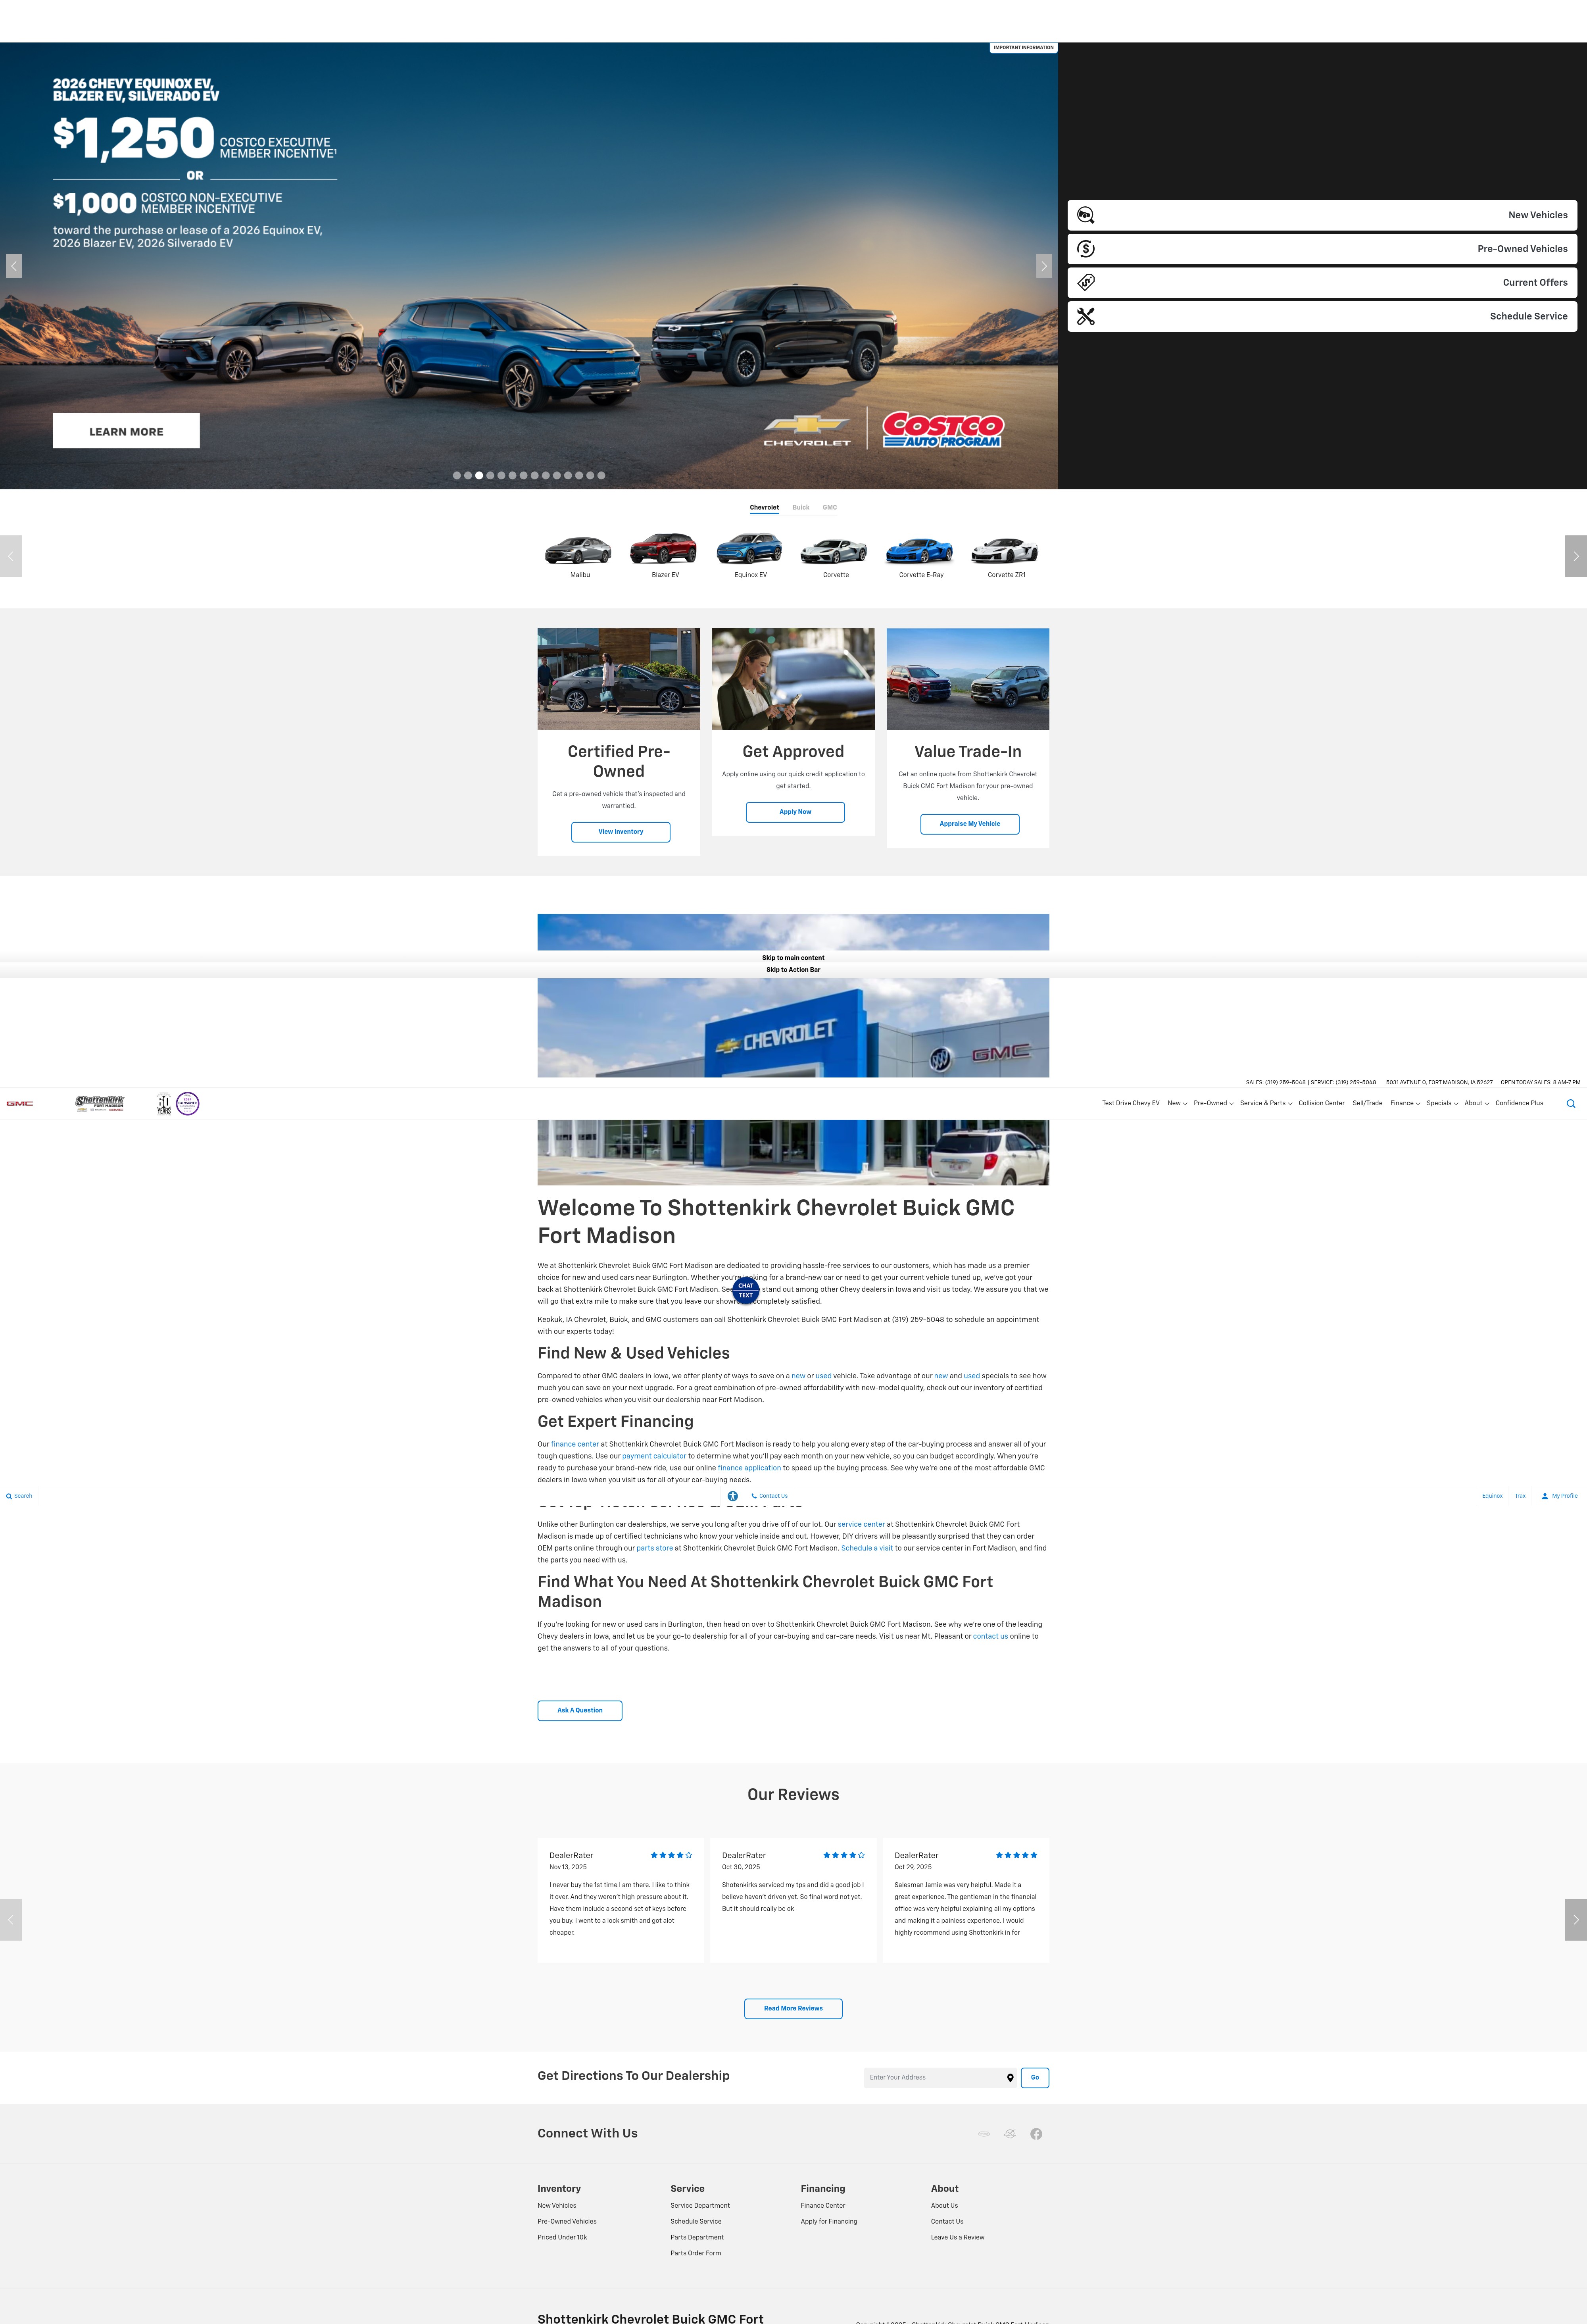Click the New Vehicles car search icon

click(x=1086, y=215)
